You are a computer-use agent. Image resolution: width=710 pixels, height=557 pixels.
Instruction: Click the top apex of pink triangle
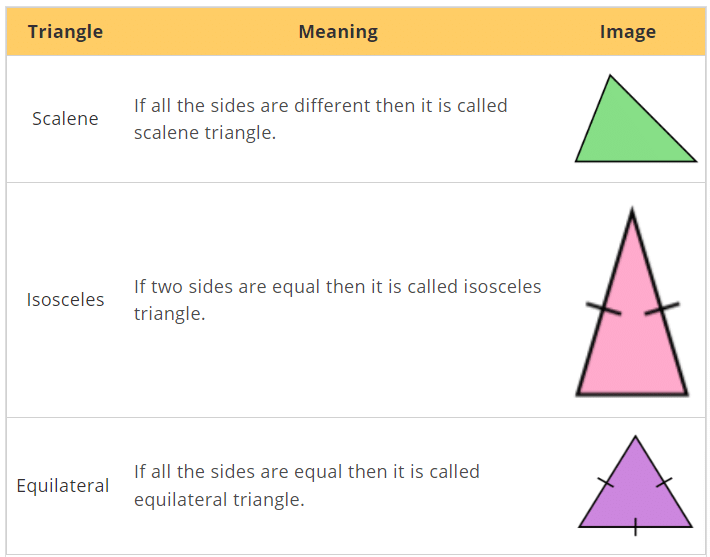(x=632, y=212)
